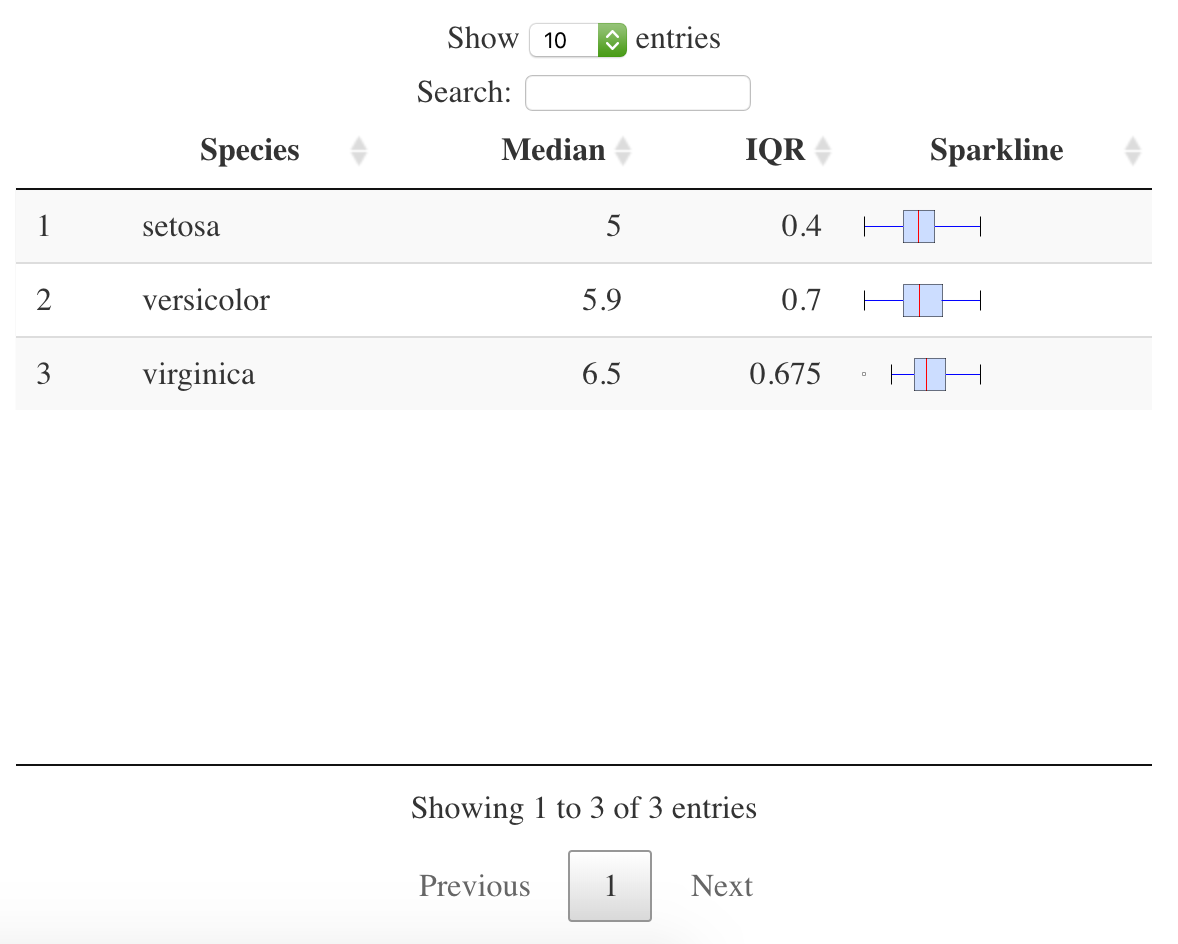This screenshot has width=1178, height=944.
Task: Click the outlier dot beside virginica's boxplot
Action: coord(864,372)
